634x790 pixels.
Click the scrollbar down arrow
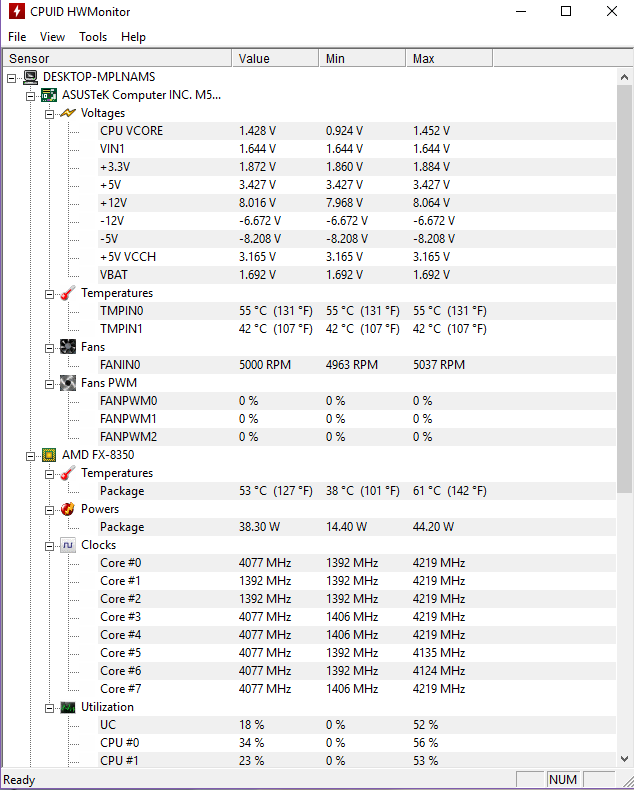tap(624, 759)
